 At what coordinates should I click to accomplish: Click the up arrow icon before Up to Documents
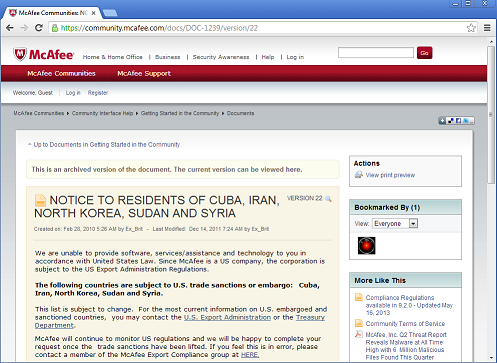click(30, 144)
